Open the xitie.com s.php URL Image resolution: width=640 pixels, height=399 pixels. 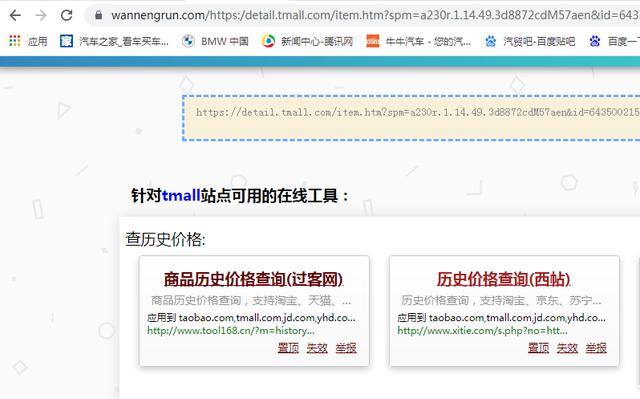point(482,330)
